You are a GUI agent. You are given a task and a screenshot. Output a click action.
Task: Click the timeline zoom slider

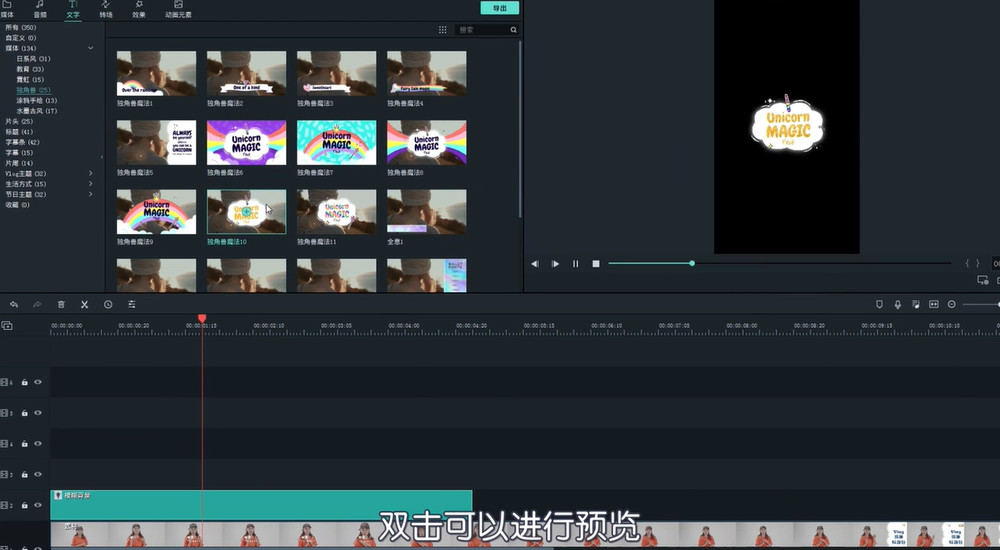point(981,305)
